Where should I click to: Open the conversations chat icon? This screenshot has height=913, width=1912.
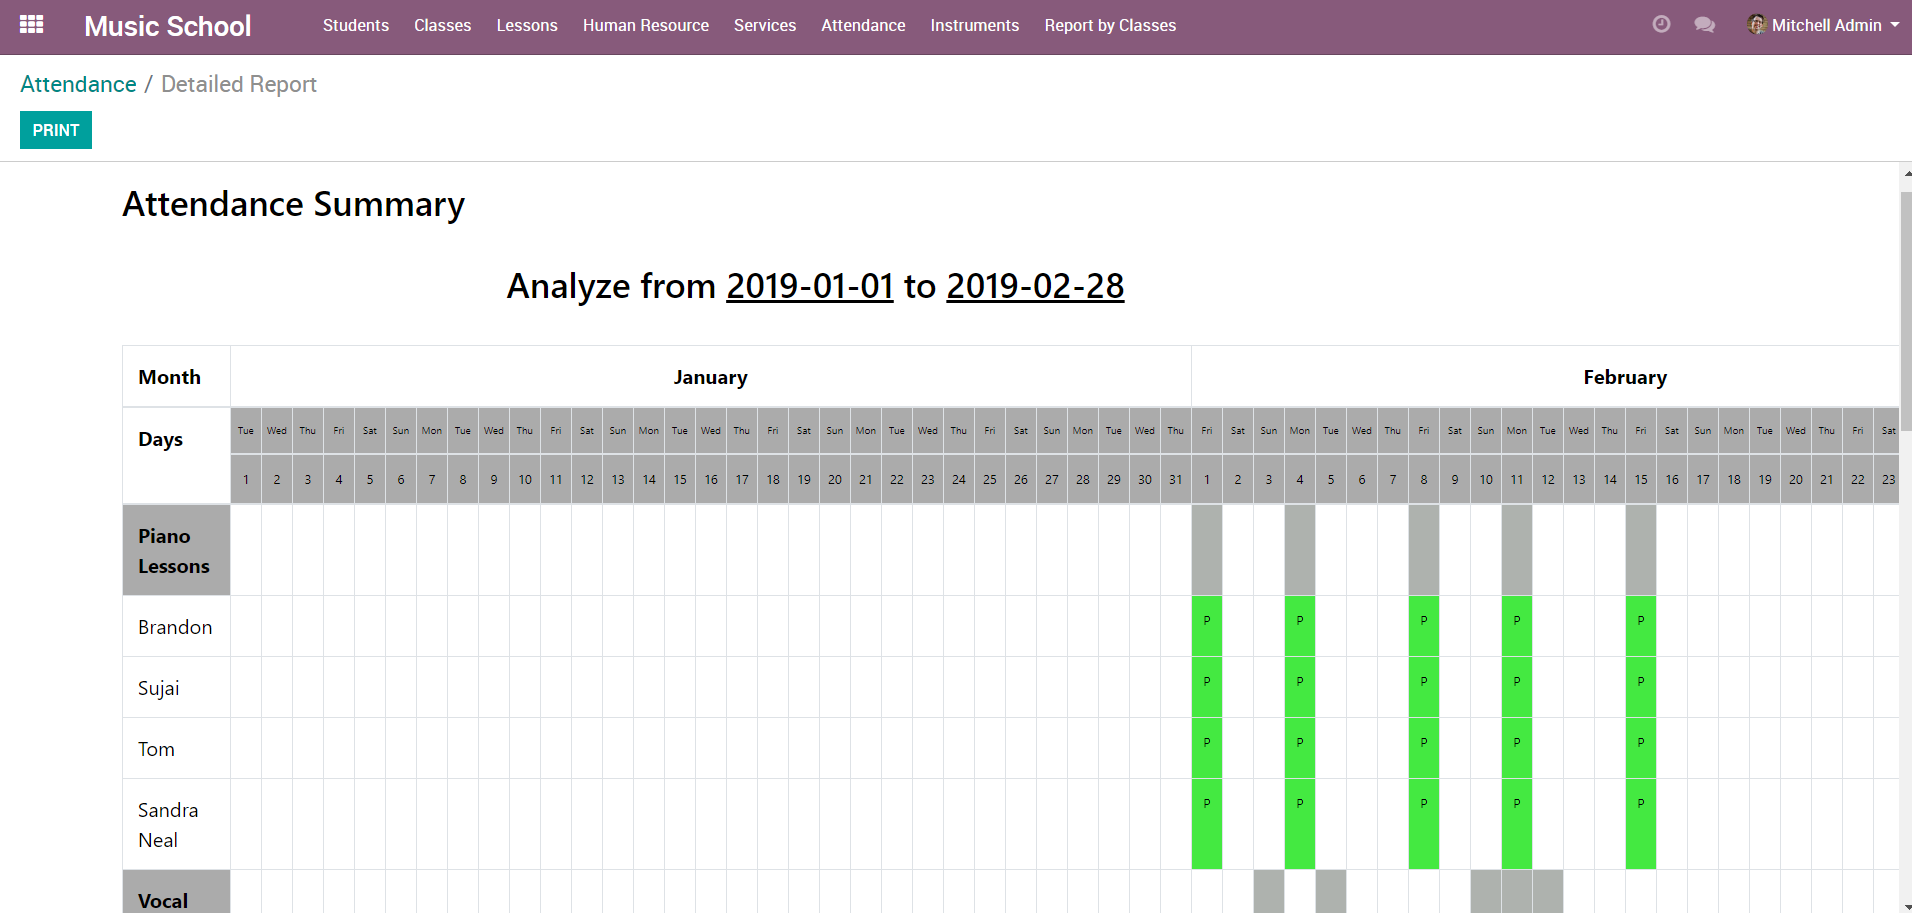coord(1705,25)
